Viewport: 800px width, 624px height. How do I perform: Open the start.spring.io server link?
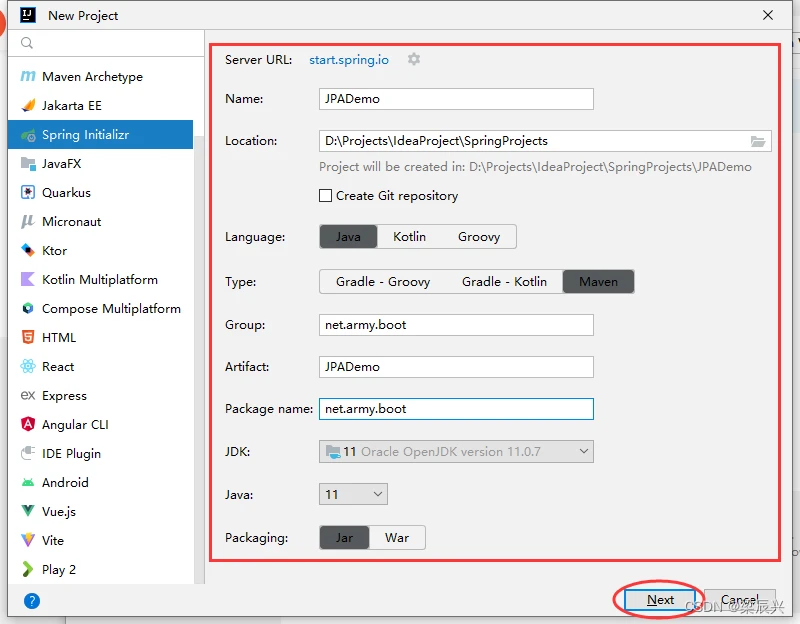tap(349, 60)
